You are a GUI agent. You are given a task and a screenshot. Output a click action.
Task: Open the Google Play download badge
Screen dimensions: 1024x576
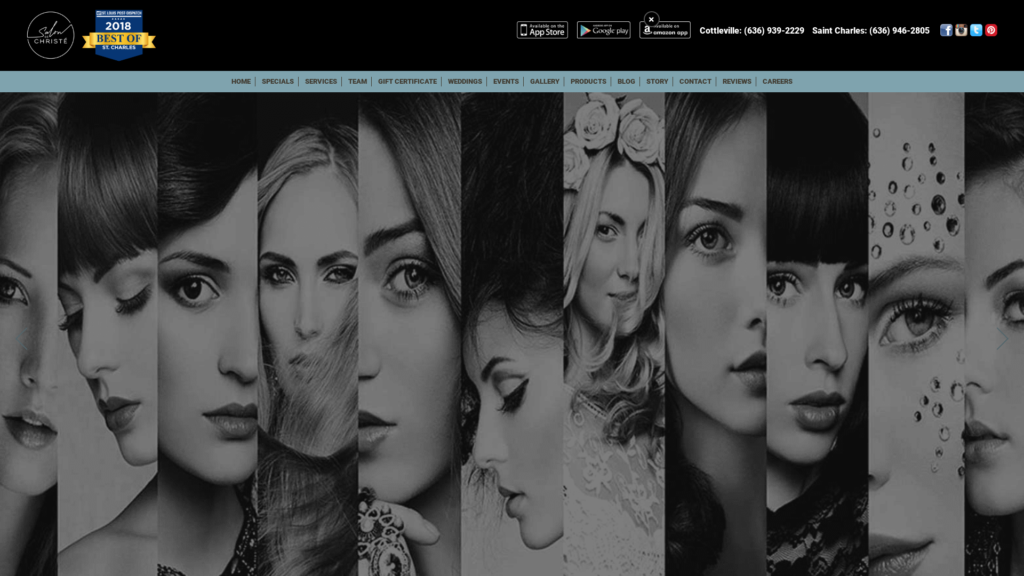click(603, 30)
